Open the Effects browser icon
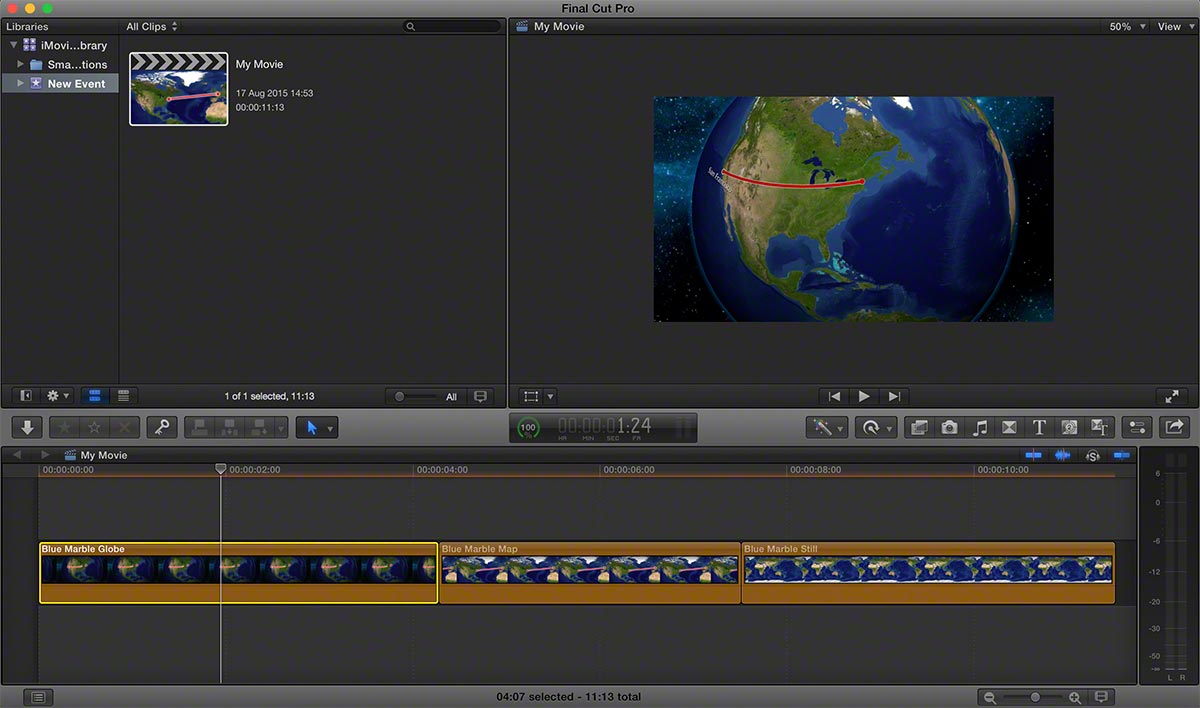This screenshot has width=1200, height=708. (919, 427)
